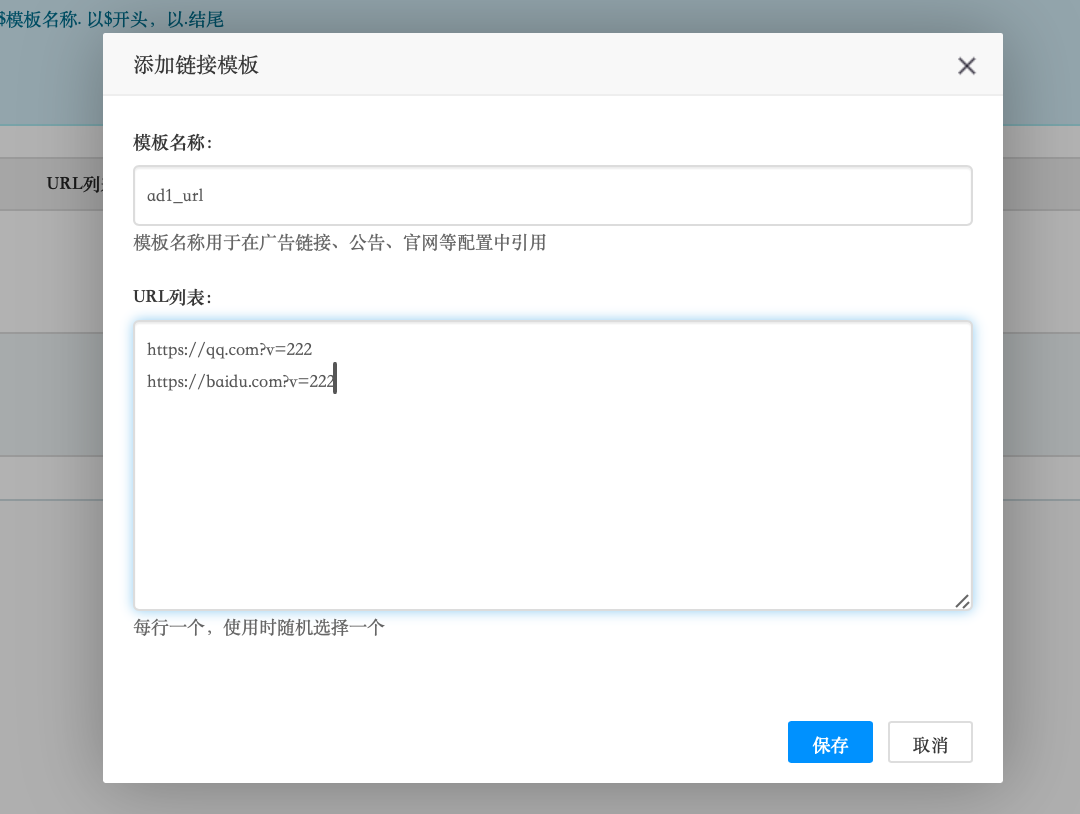Click the hint text 每行一个，使用时随机选择一个
Viewport: 1080px width, 814px height.
[x=259, y=628]
